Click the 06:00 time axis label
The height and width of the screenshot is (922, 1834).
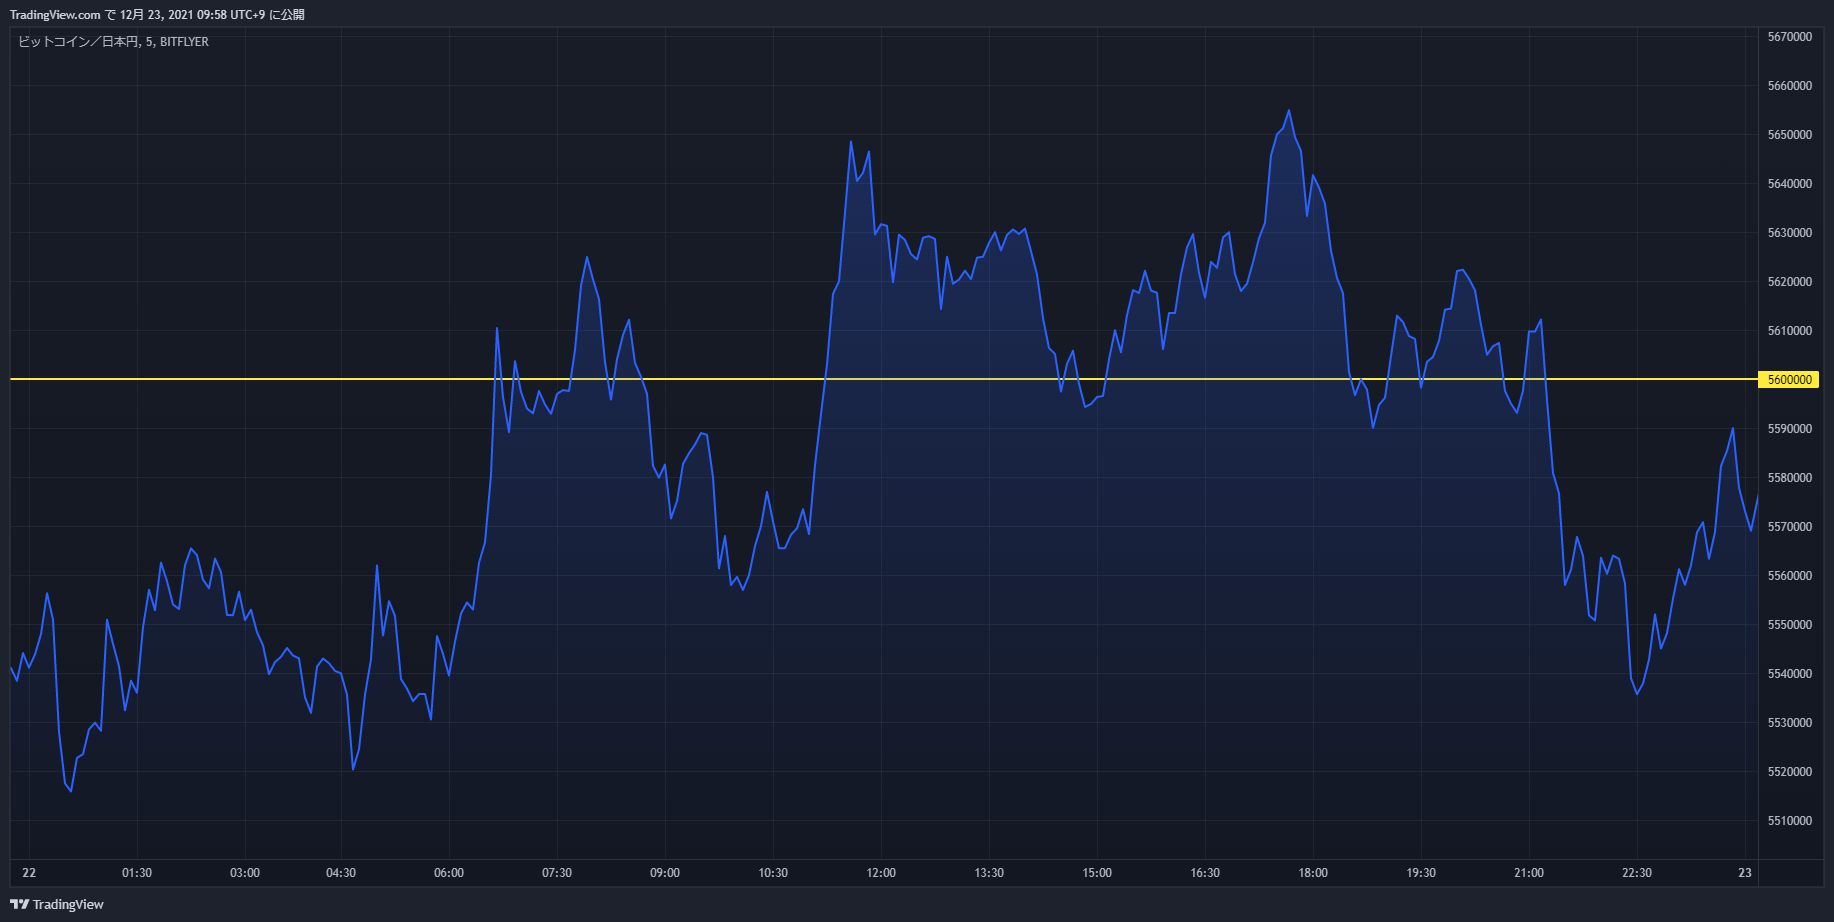pyautogui.click(x=449, y=873)
